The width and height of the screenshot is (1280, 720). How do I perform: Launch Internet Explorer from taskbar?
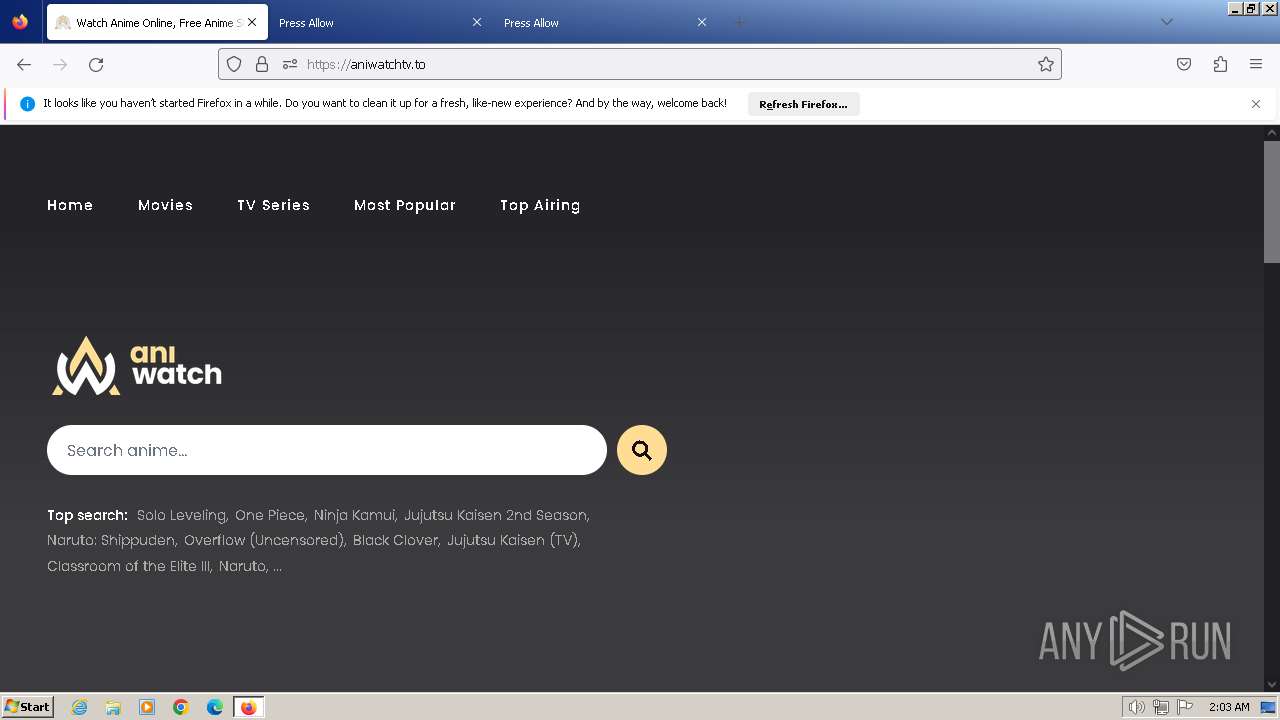coord(79,707)
